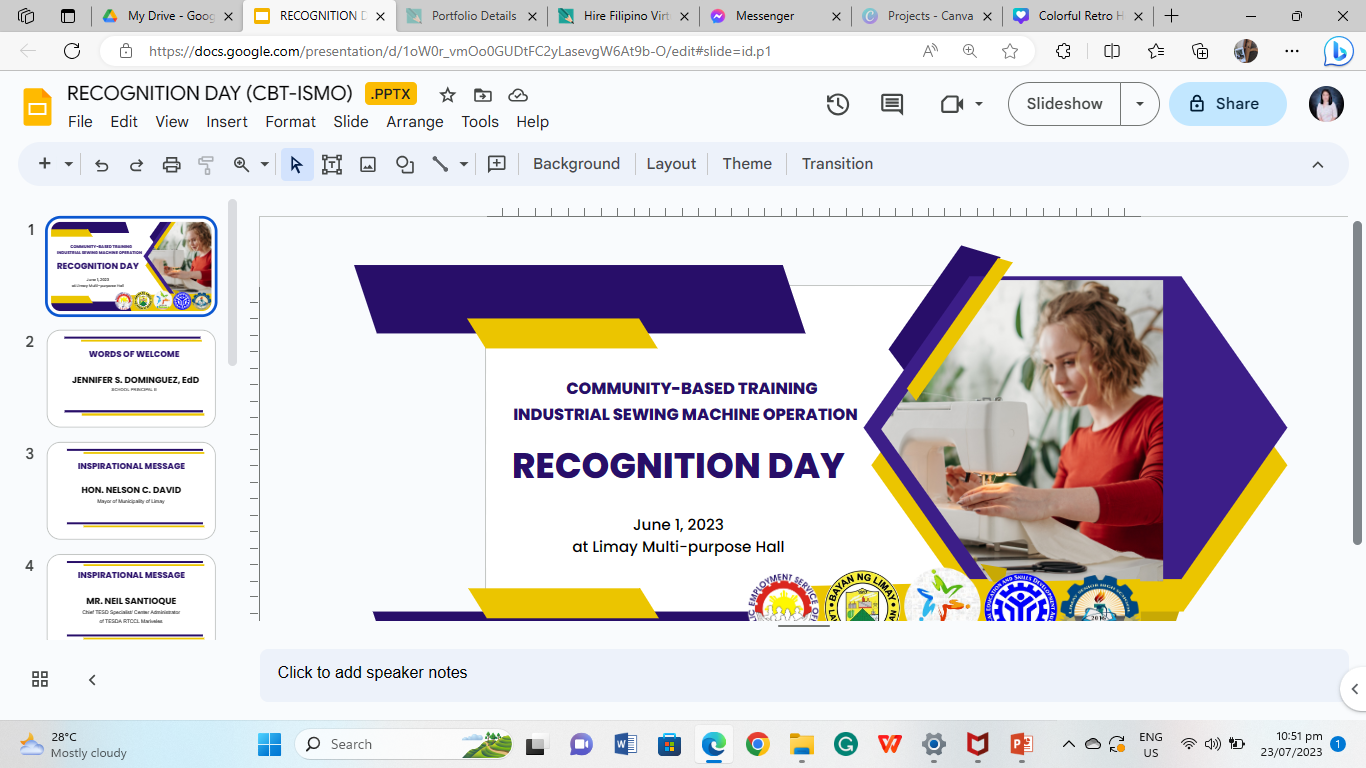This screenshot has height=768, width=1366.
Task: Click the slide canvas vertical scrollbar
Action: click(1358, 383)
